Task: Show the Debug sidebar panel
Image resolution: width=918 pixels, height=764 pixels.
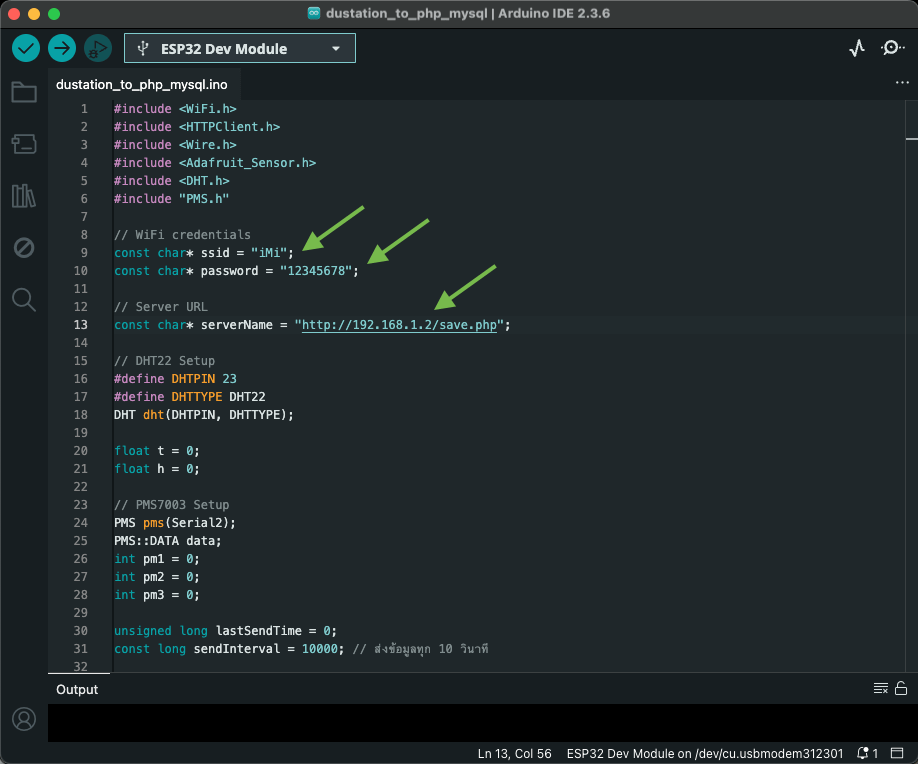Action: coord(24,247)
